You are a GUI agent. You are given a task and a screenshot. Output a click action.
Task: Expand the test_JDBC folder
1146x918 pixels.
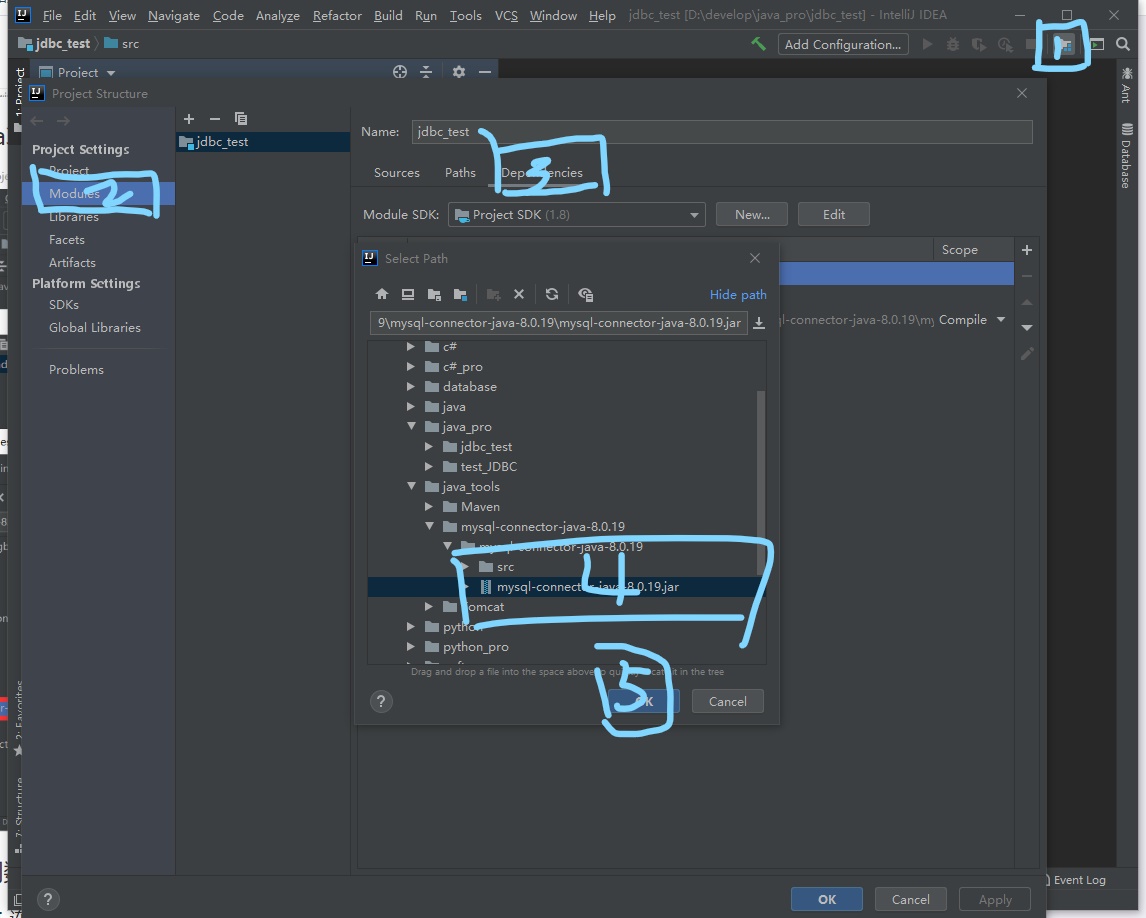429,466
